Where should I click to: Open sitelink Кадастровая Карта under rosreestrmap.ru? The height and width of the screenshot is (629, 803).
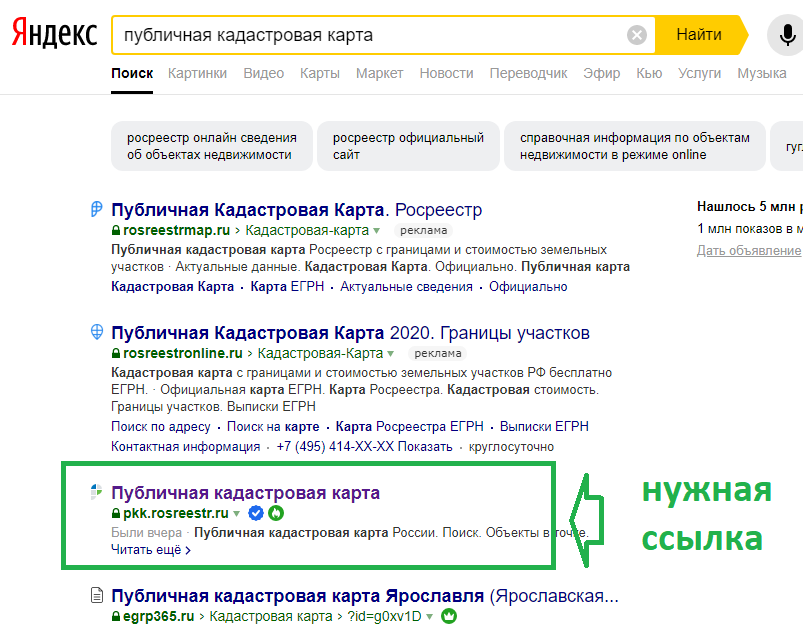[x=173, y=286]
